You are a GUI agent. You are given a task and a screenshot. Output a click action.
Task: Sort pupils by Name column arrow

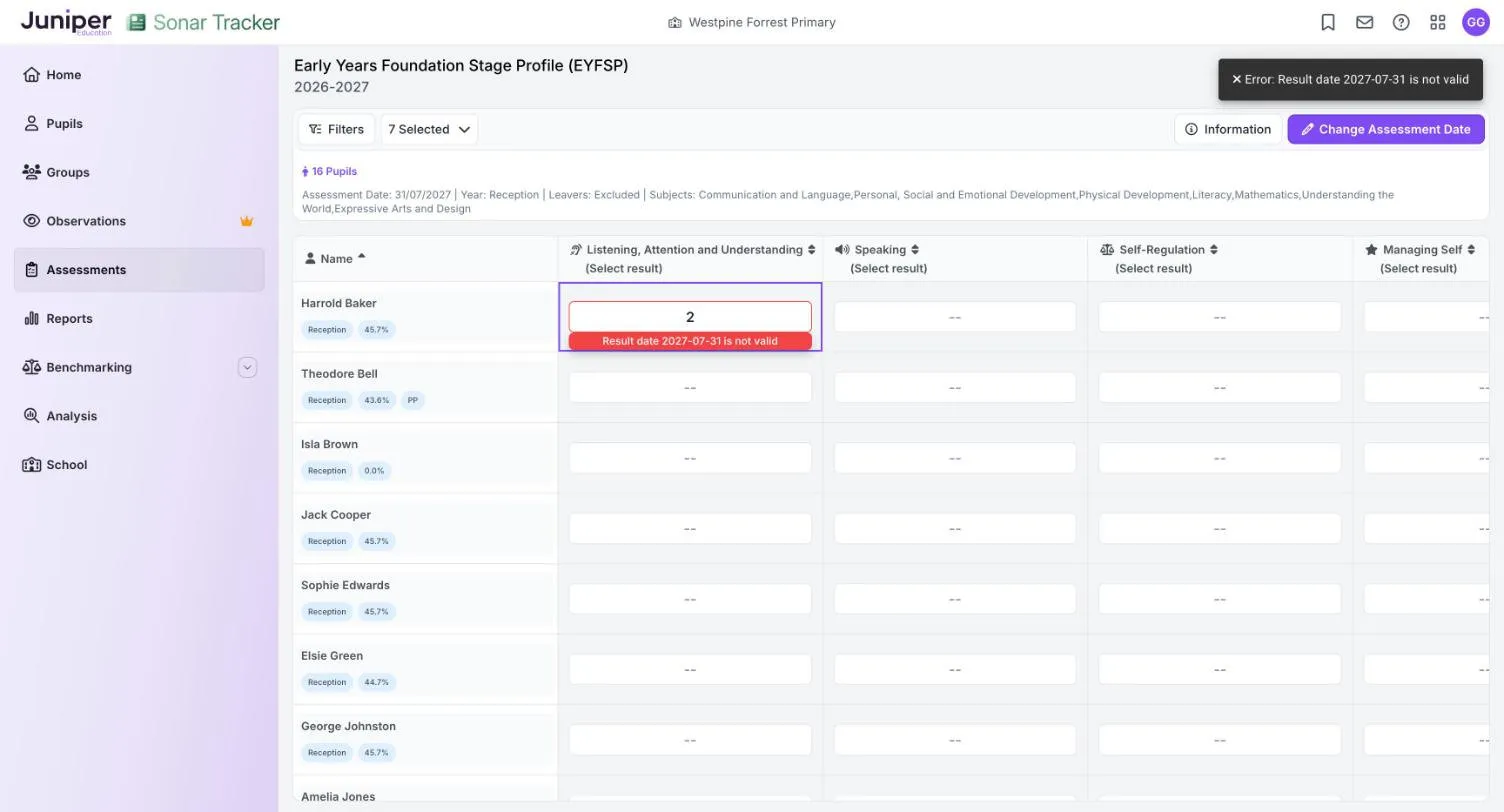[x=361, y=257]
